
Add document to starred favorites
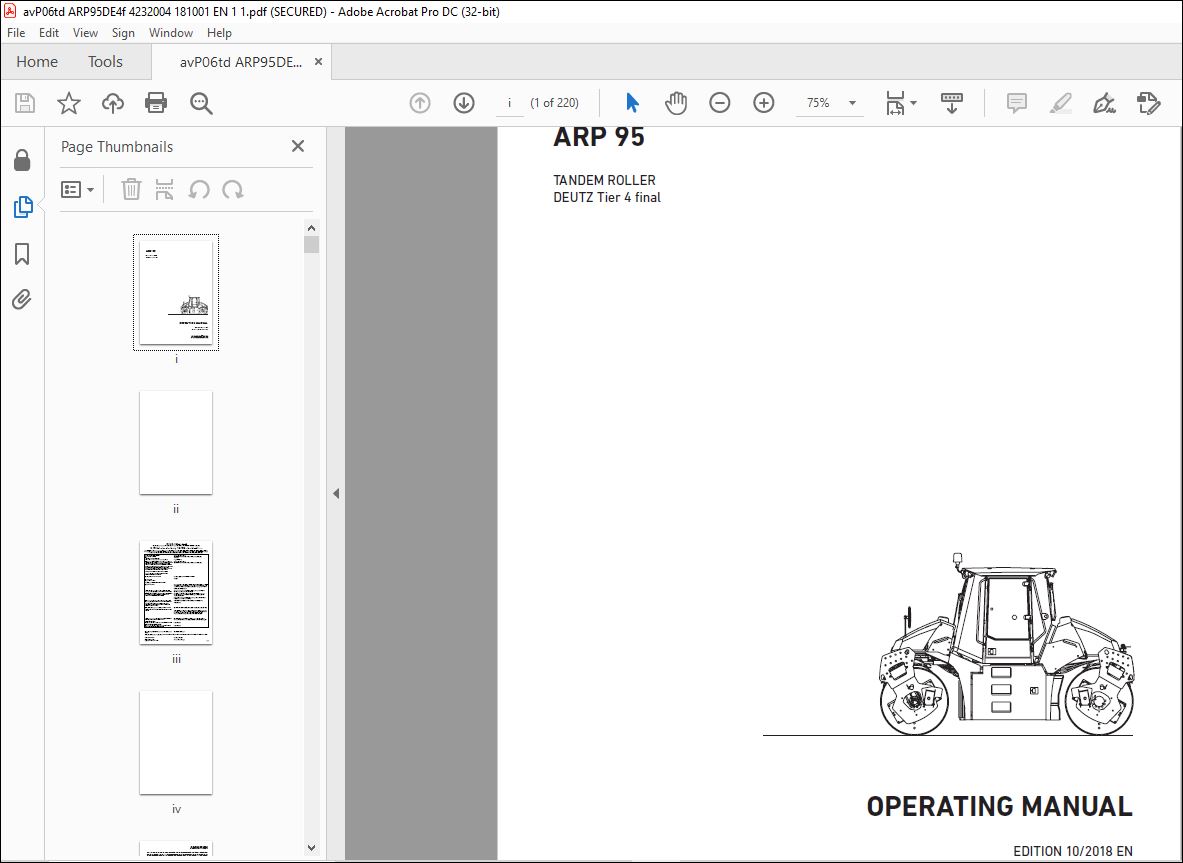point(69,103)
